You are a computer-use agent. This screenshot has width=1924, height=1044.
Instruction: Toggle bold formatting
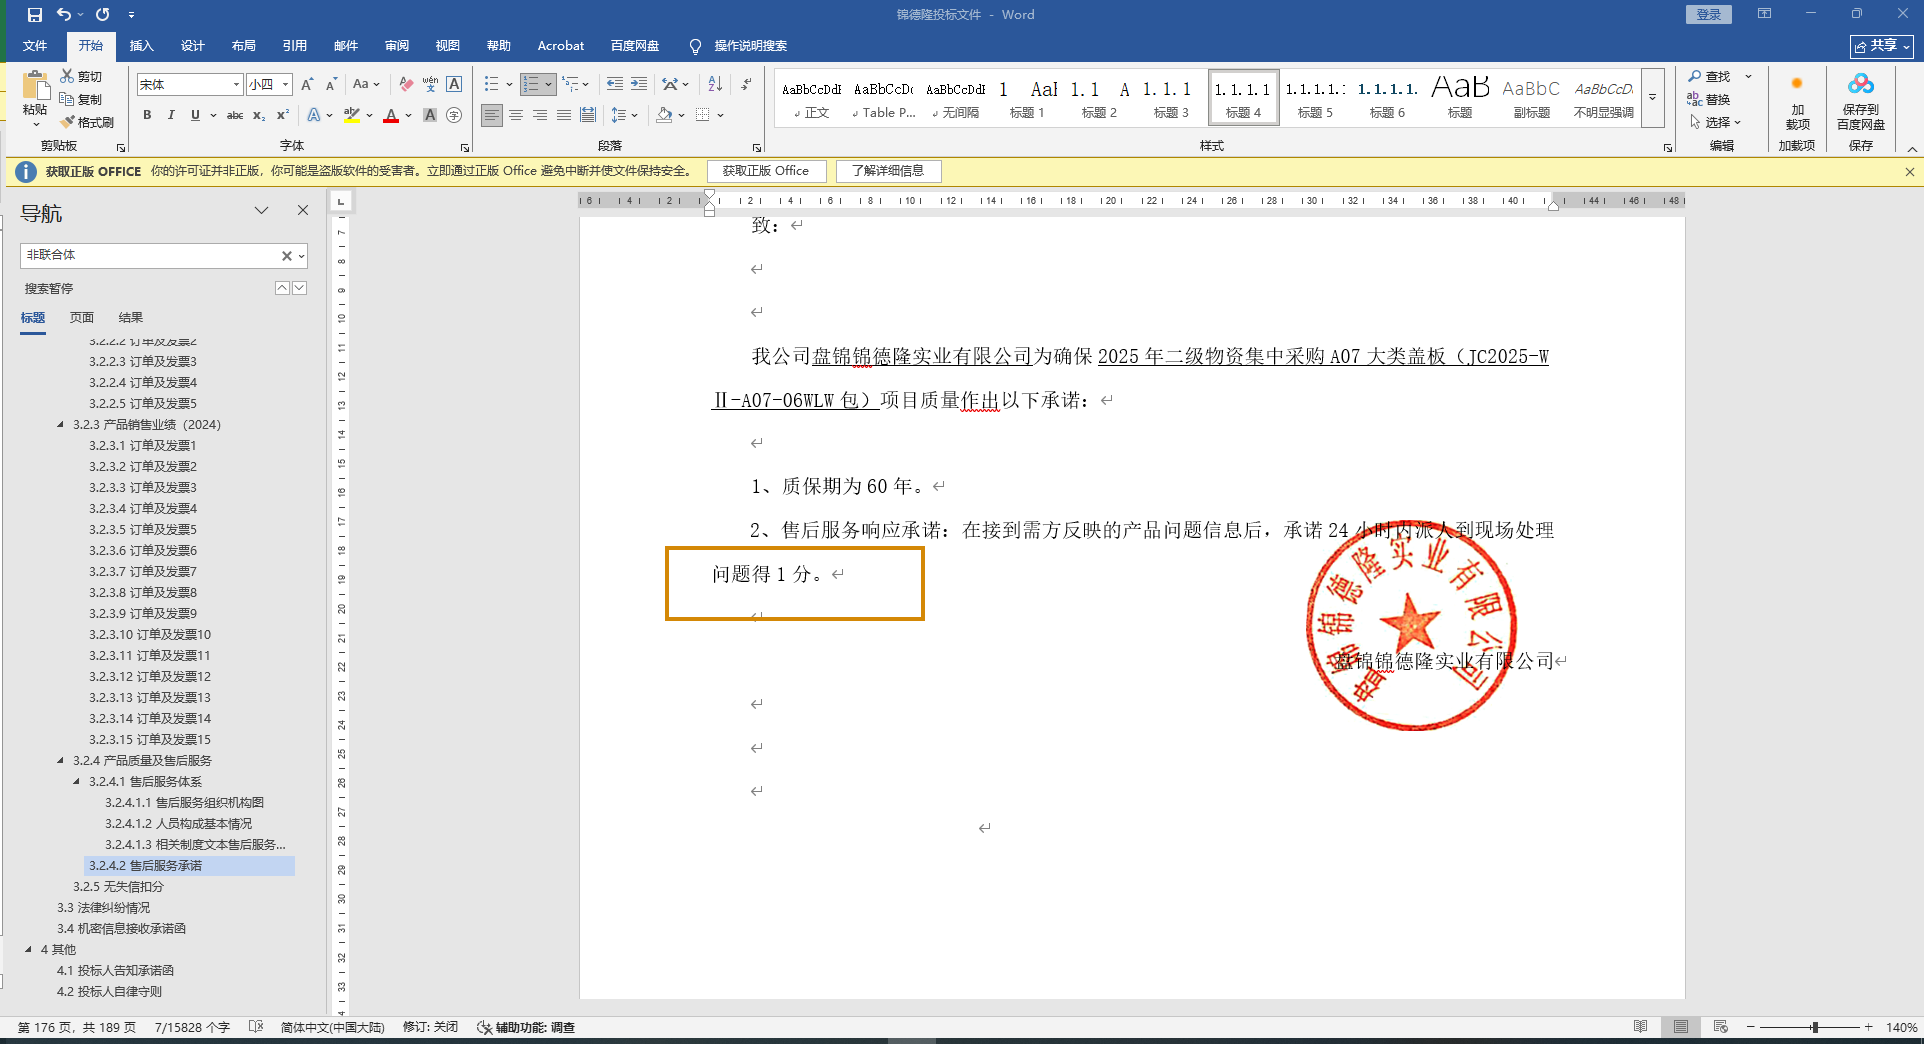(147, 115)
